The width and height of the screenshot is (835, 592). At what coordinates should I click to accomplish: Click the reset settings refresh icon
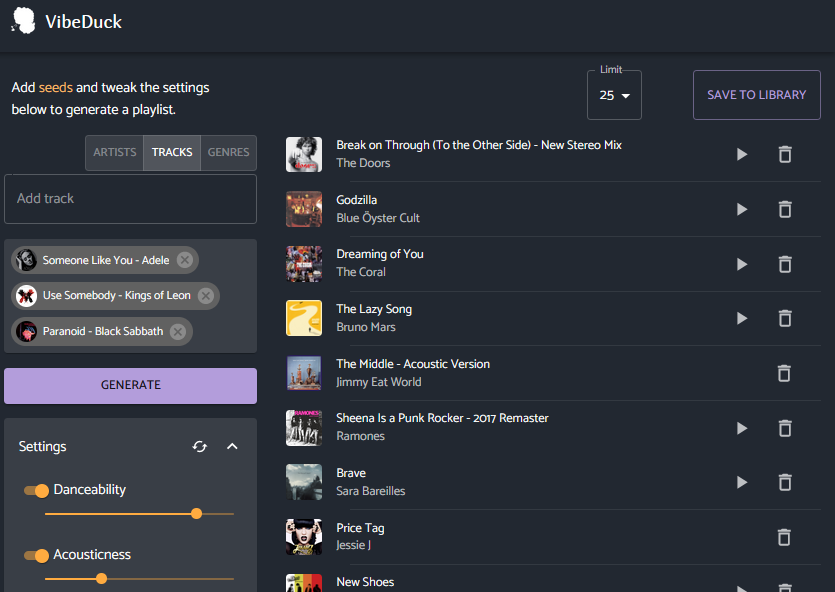coord(200,447)
